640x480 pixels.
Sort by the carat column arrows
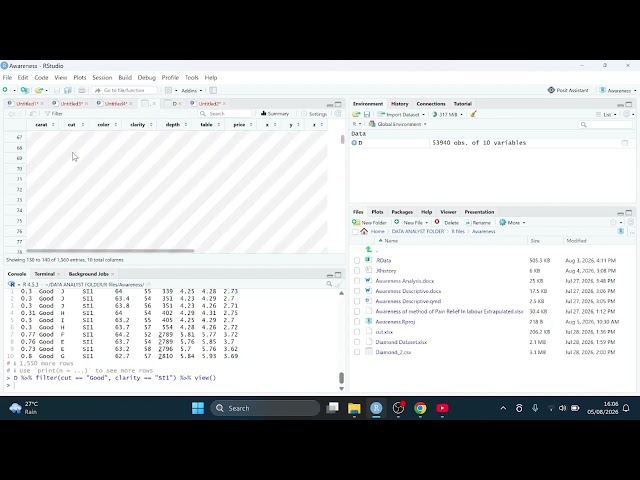[x=53, y=124]
